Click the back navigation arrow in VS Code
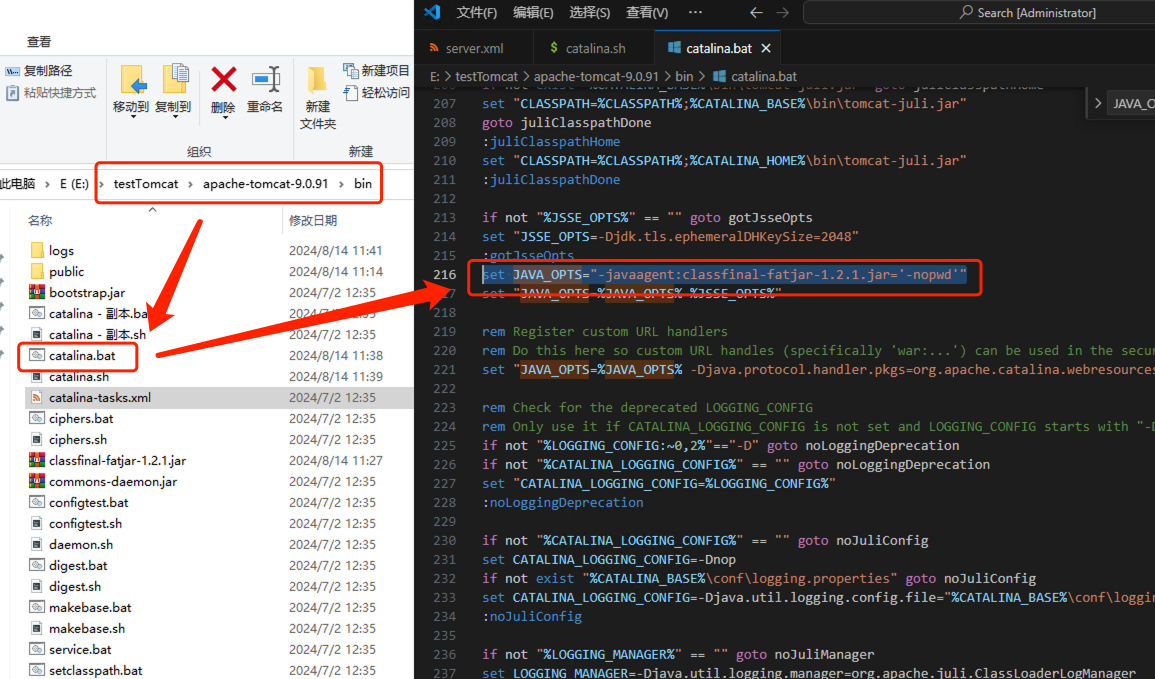Image resolution: width=1155 pixels, height=679 pixels. pos(756,12)
